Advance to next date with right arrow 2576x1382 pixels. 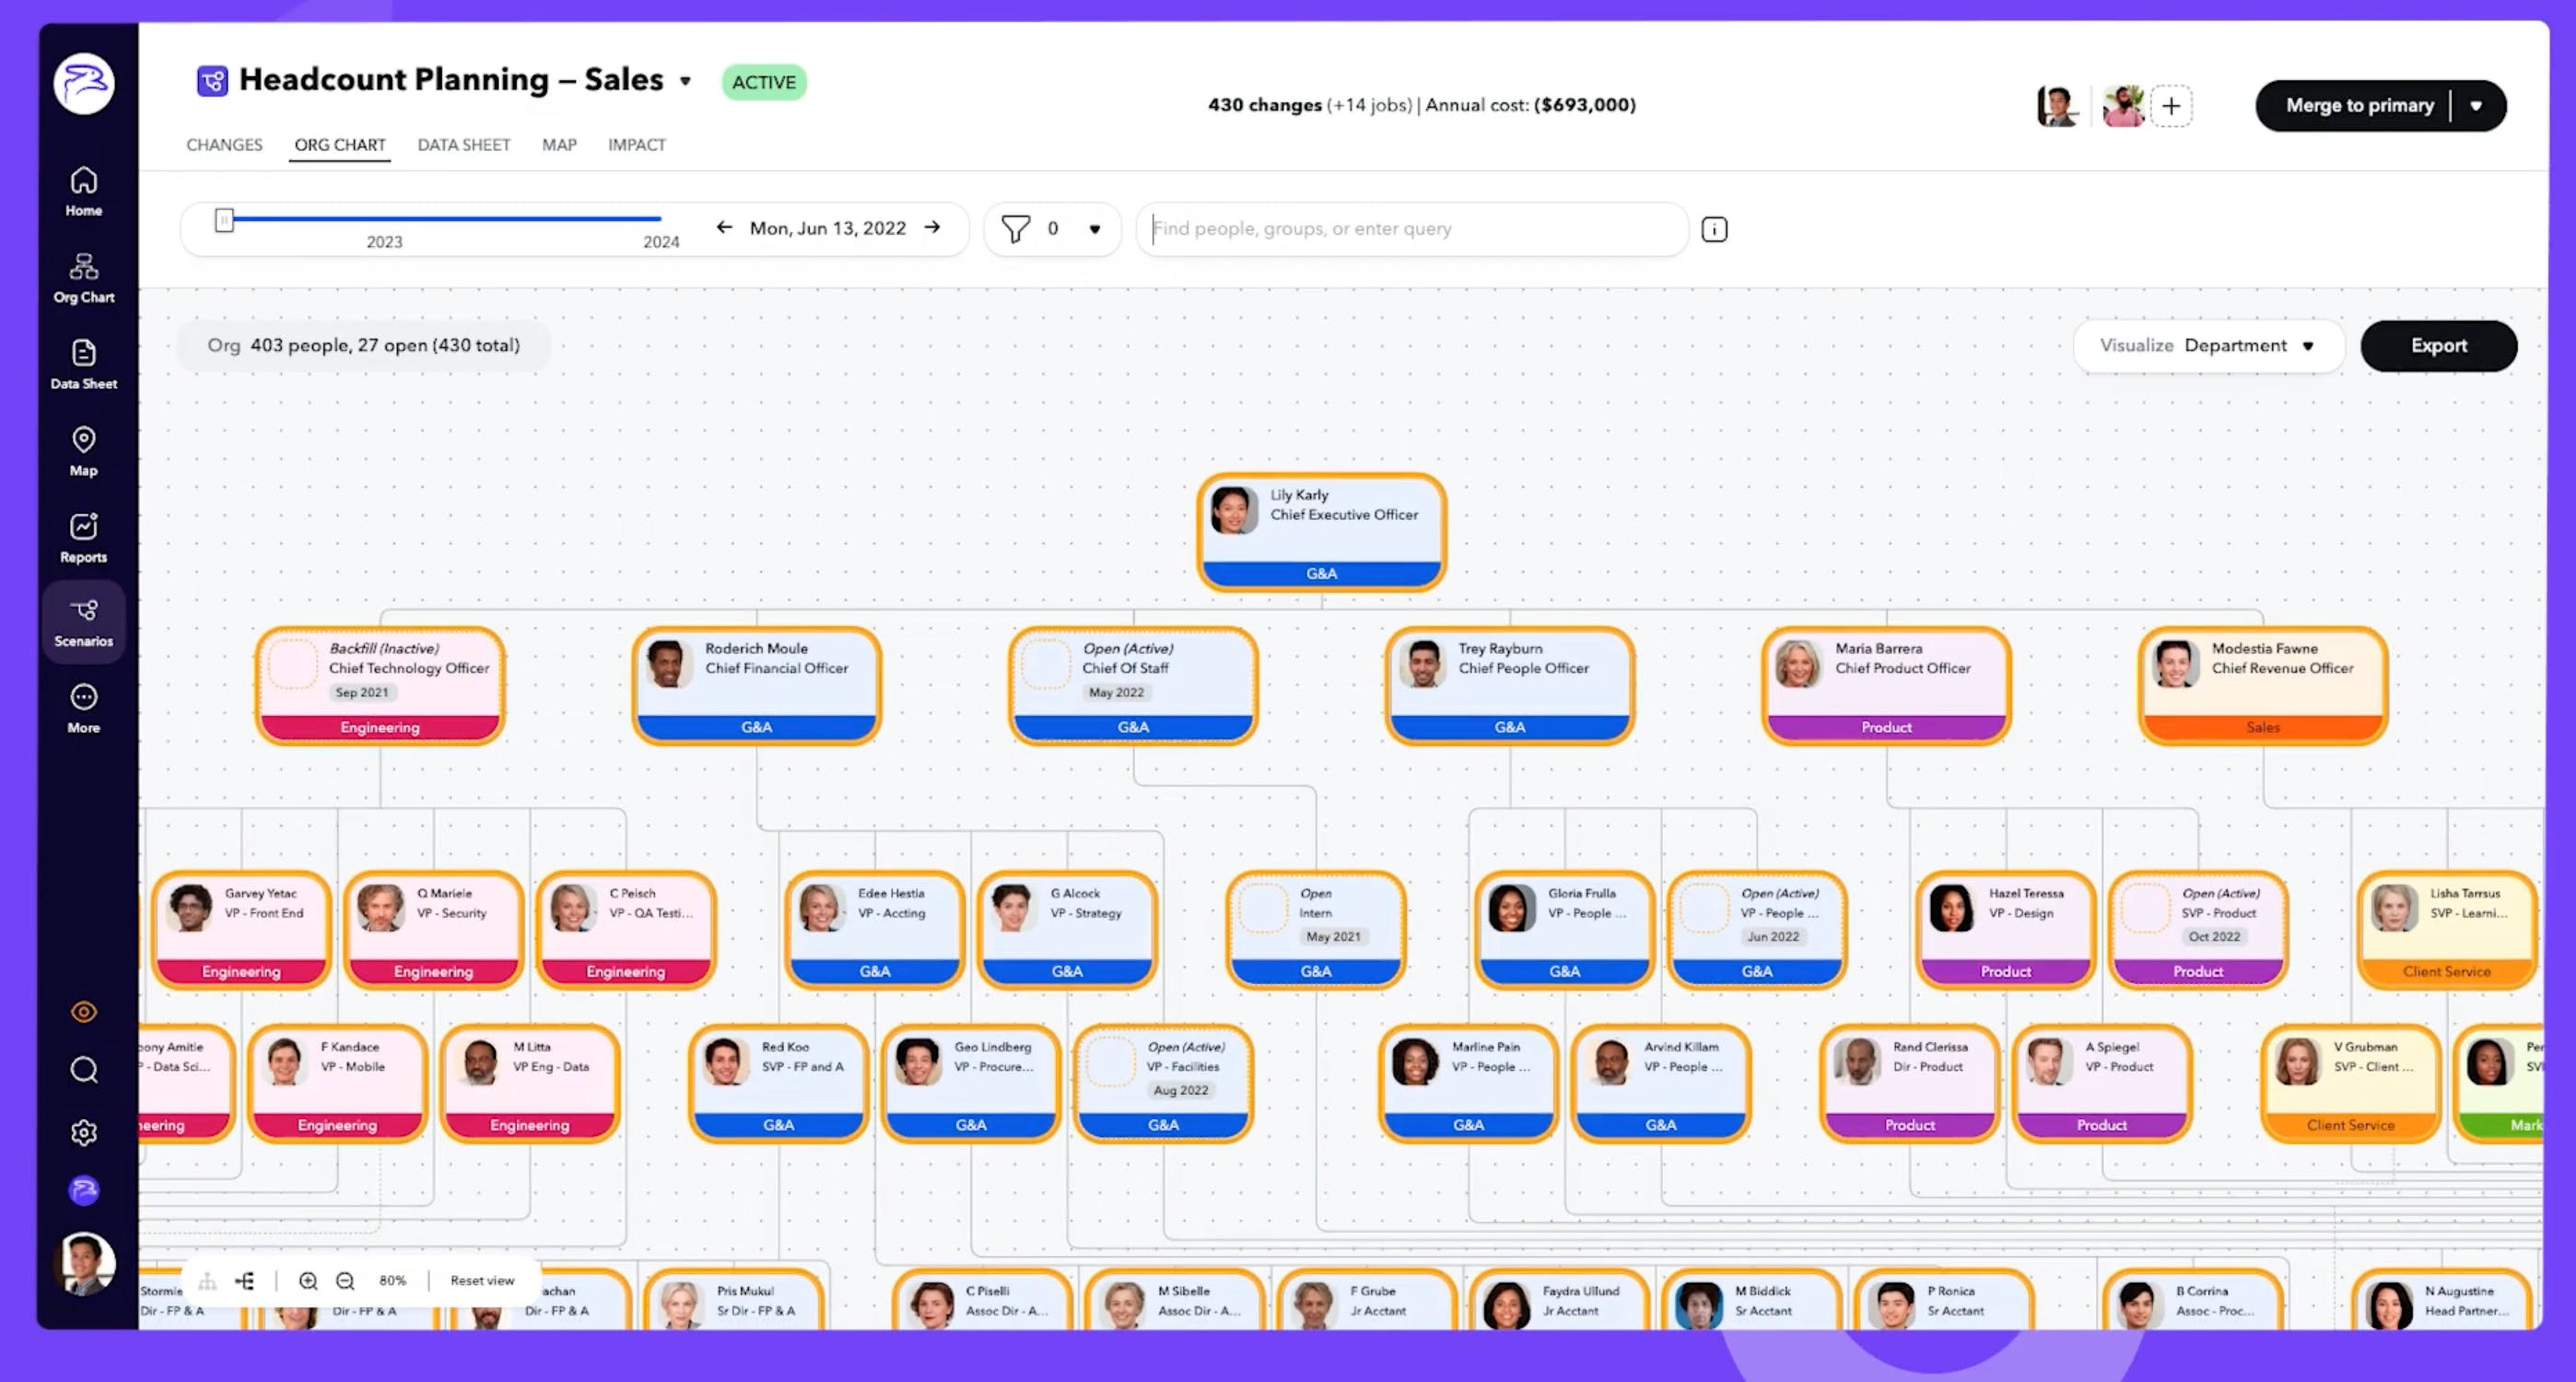(x=932, y=227)
